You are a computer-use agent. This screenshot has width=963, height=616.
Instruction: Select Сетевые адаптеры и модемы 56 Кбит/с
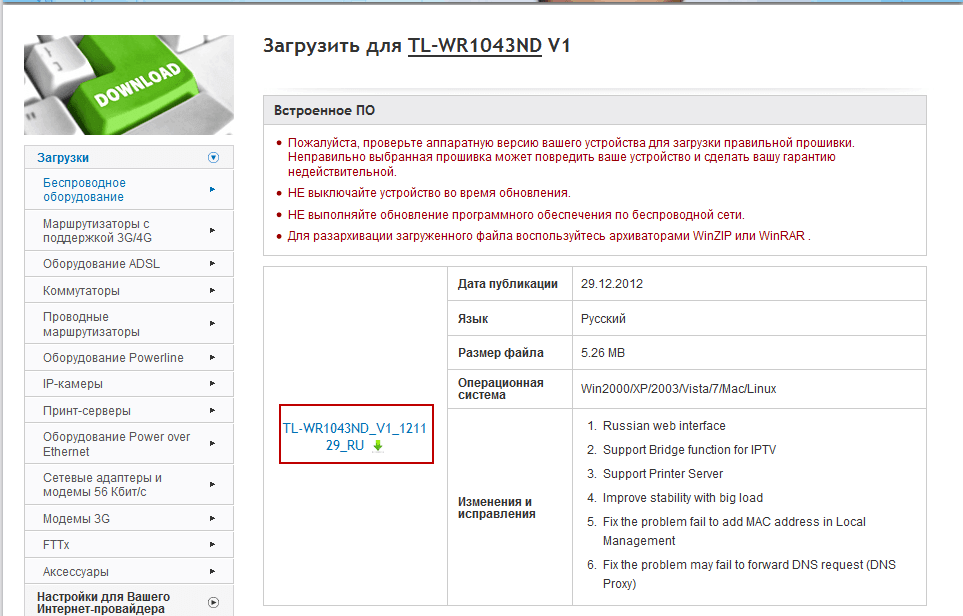(x=102, y=485)
